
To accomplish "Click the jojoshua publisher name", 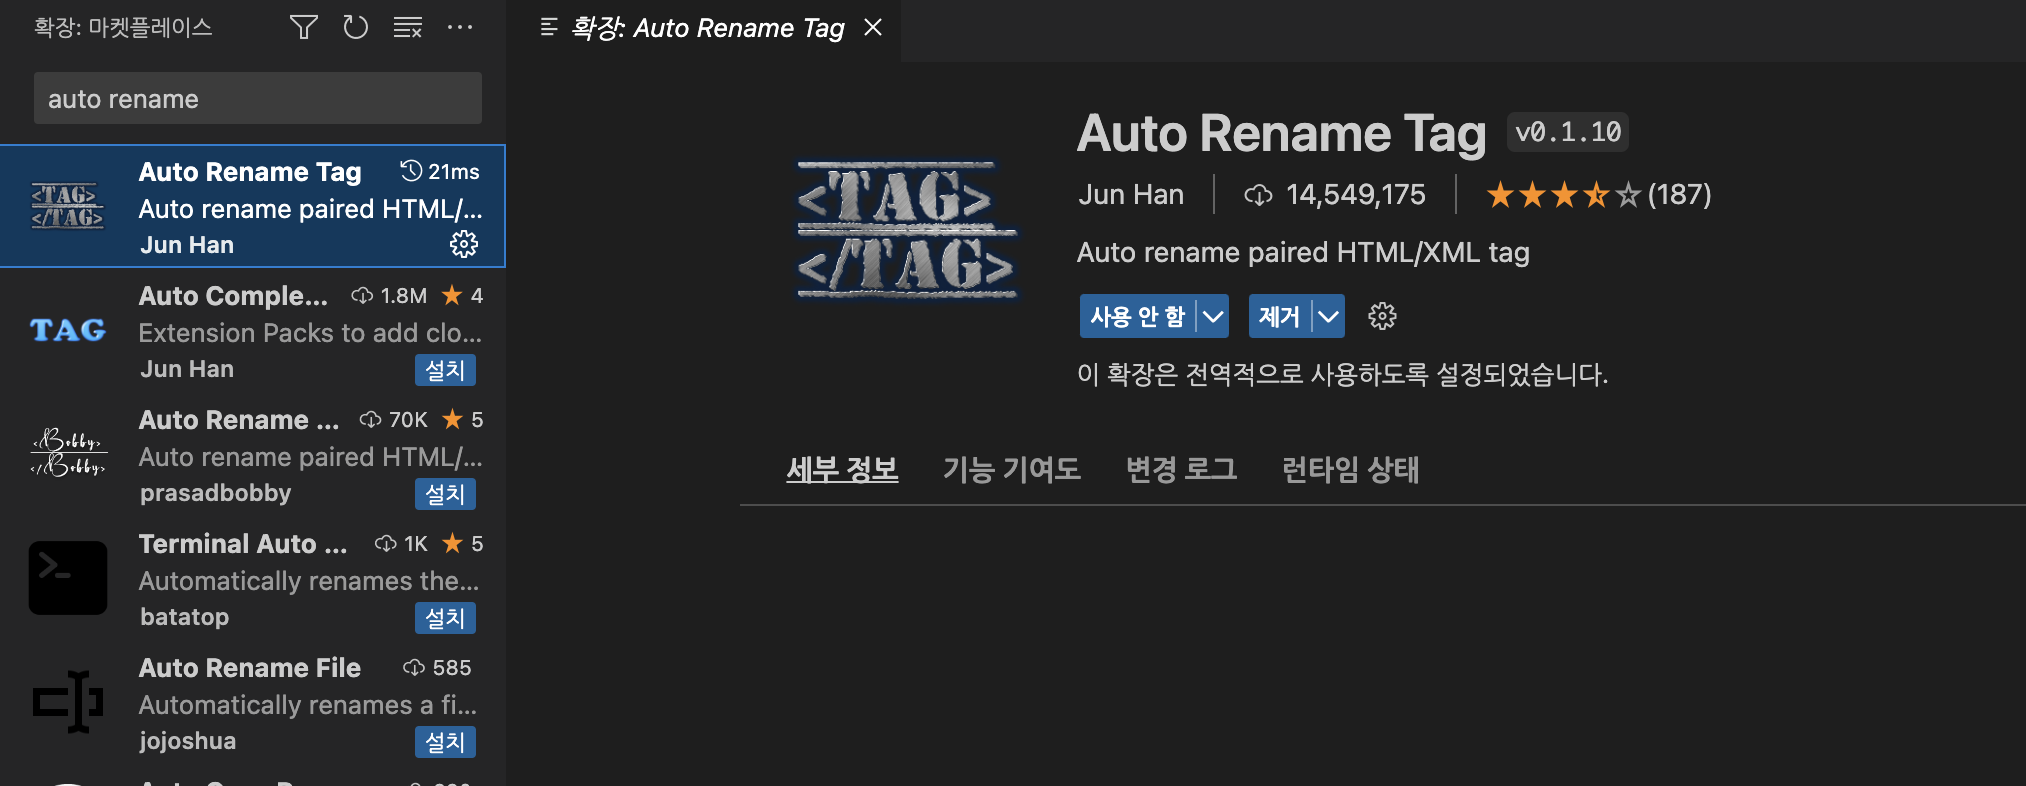I will coord(188,741).
